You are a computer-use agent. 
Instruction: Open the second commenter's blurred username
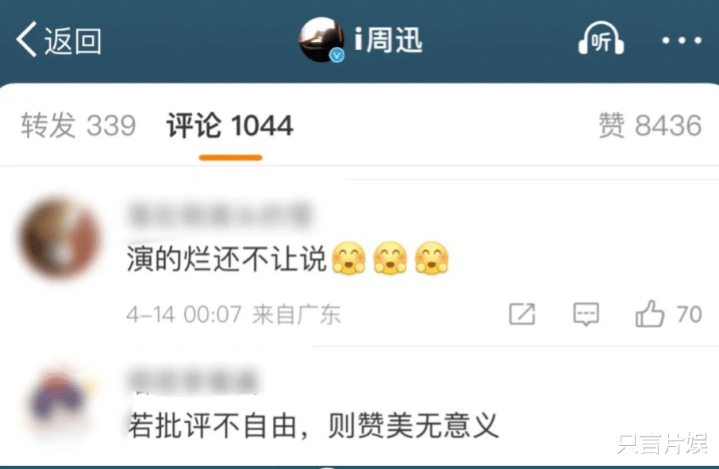[193, 380]
